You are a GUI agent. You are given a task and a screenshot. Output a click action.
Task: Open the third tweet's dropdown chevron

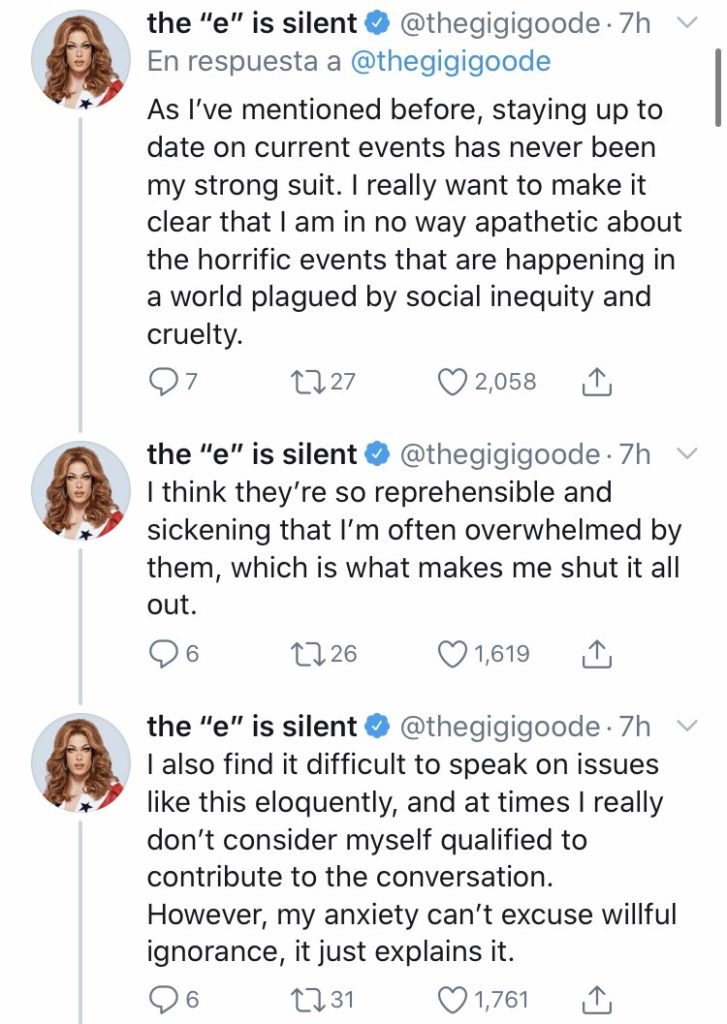pos(687,727)
